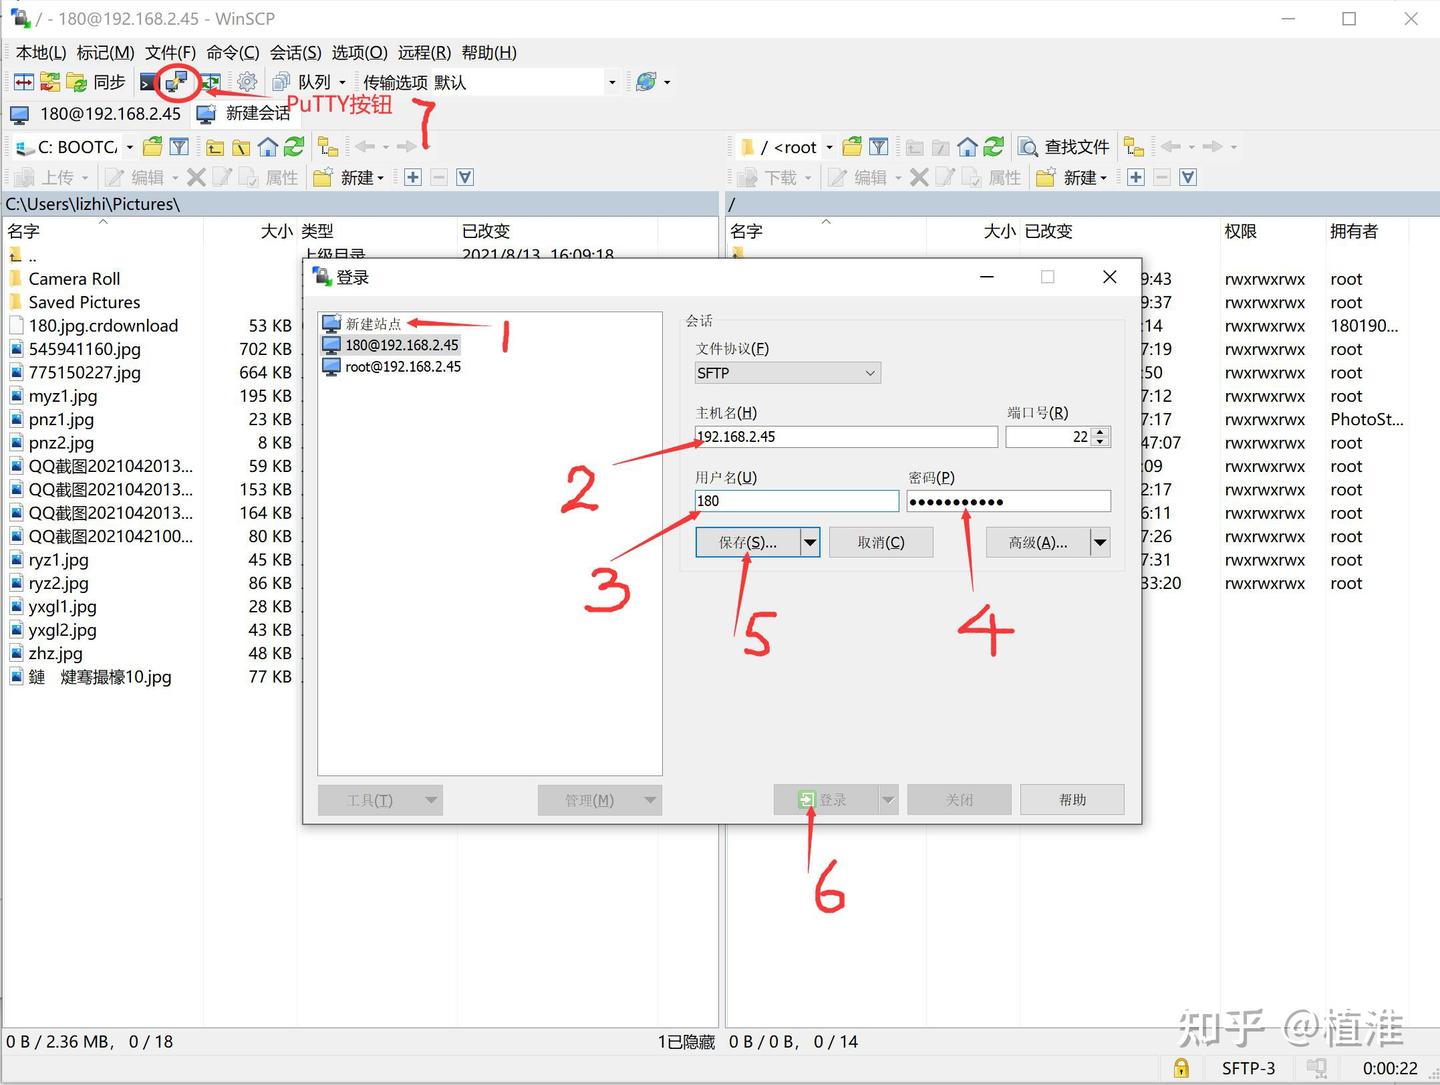Open preferences gear icon in main toolbar
This screenshot has height=1085, width=1440.
[247, 82]
